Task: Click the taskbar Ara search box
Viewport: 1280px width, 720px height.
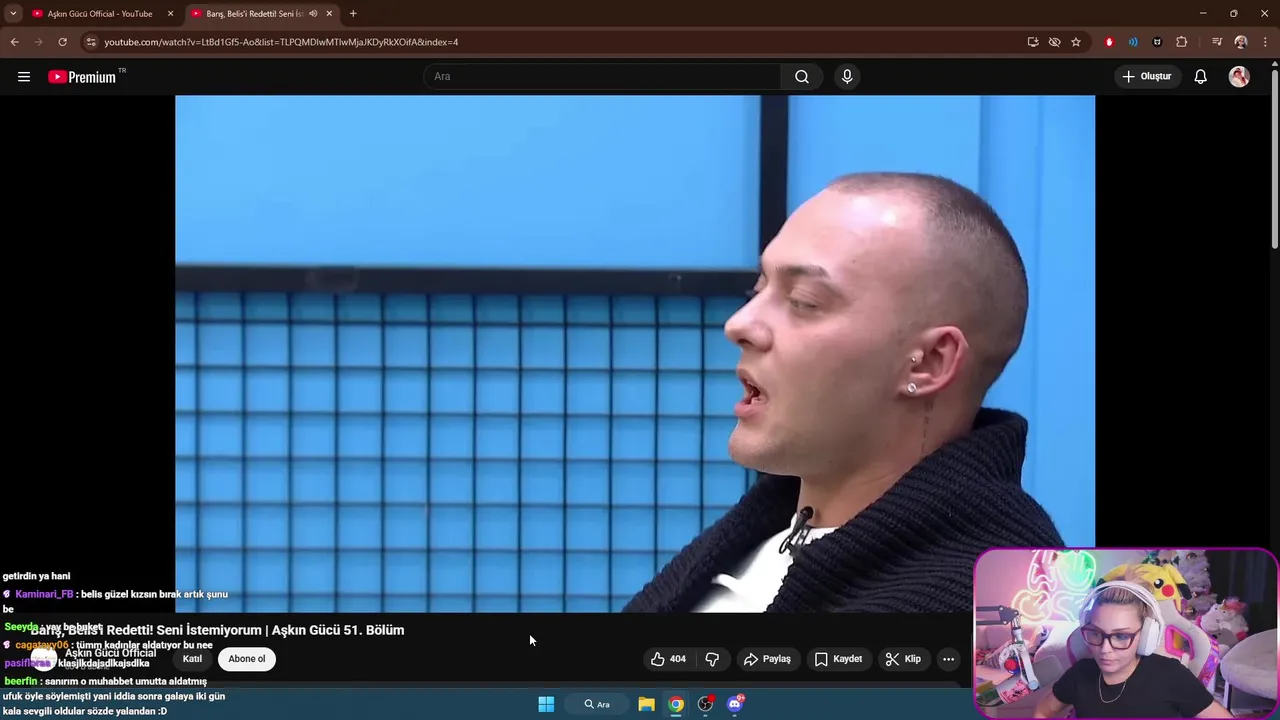Action: click(x=597, y=704)
